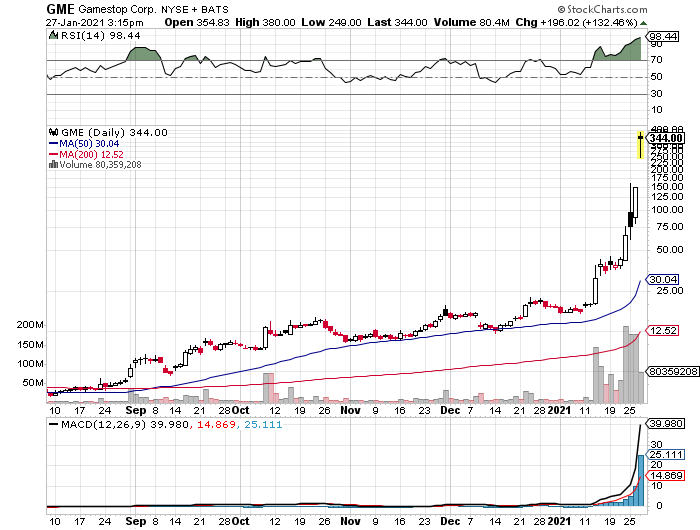The height and width of the screenshot is (530, 700).
Task: Click the 75.00 price axis label
Action: tap(670, 227)
